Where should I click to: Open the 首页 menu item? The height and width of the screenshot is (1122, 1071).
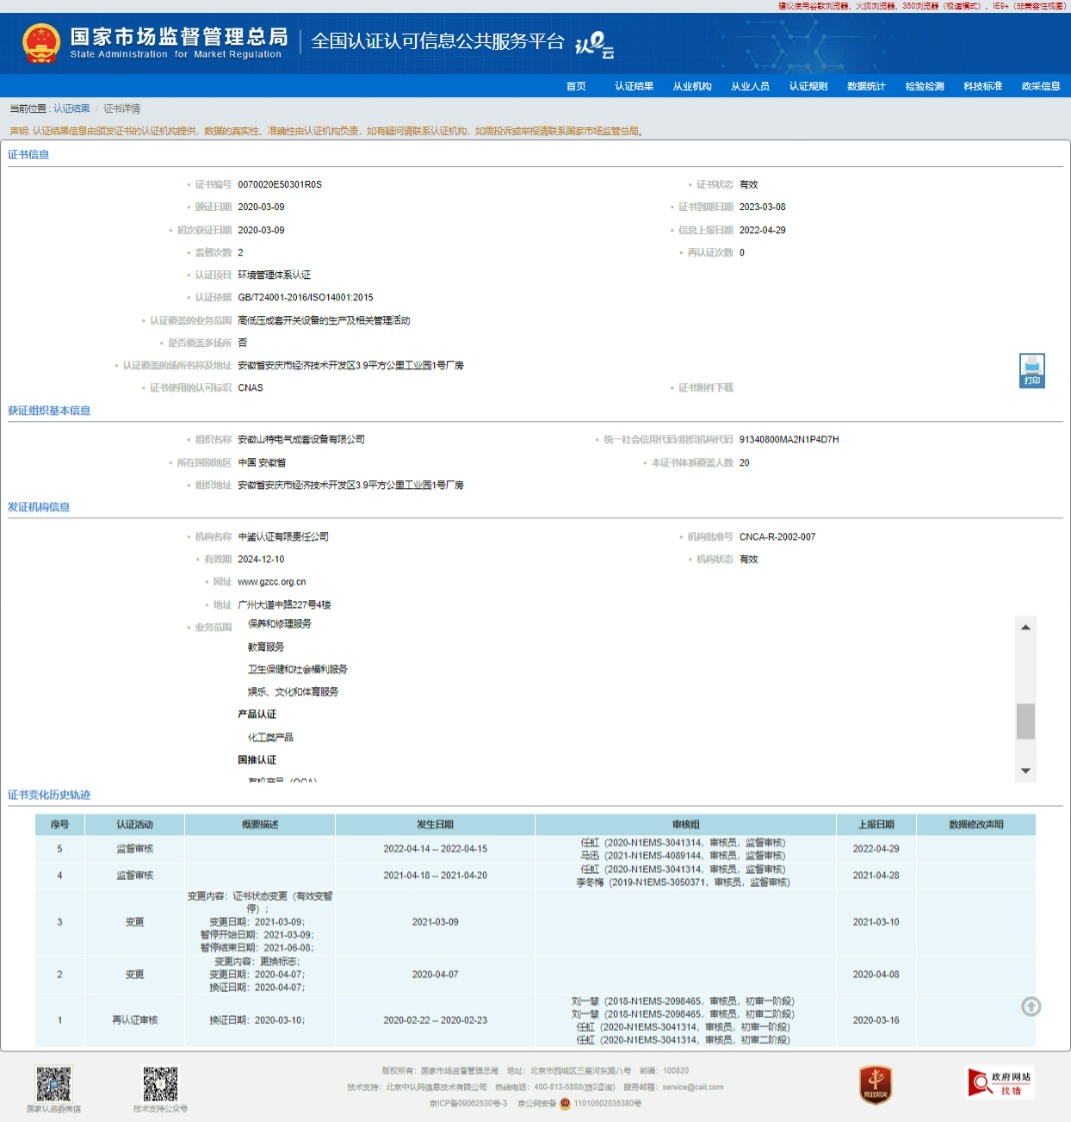(576, 86)
